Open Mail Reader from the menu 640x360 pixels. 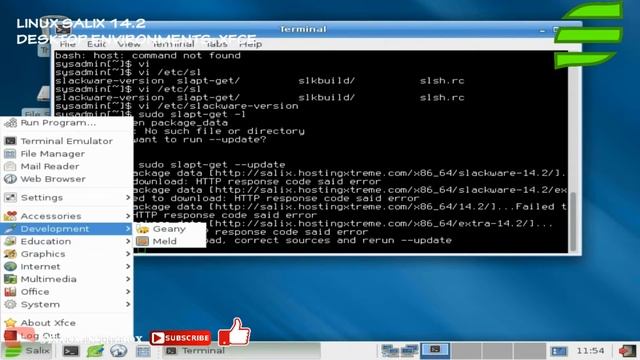(x=67, y=166)
